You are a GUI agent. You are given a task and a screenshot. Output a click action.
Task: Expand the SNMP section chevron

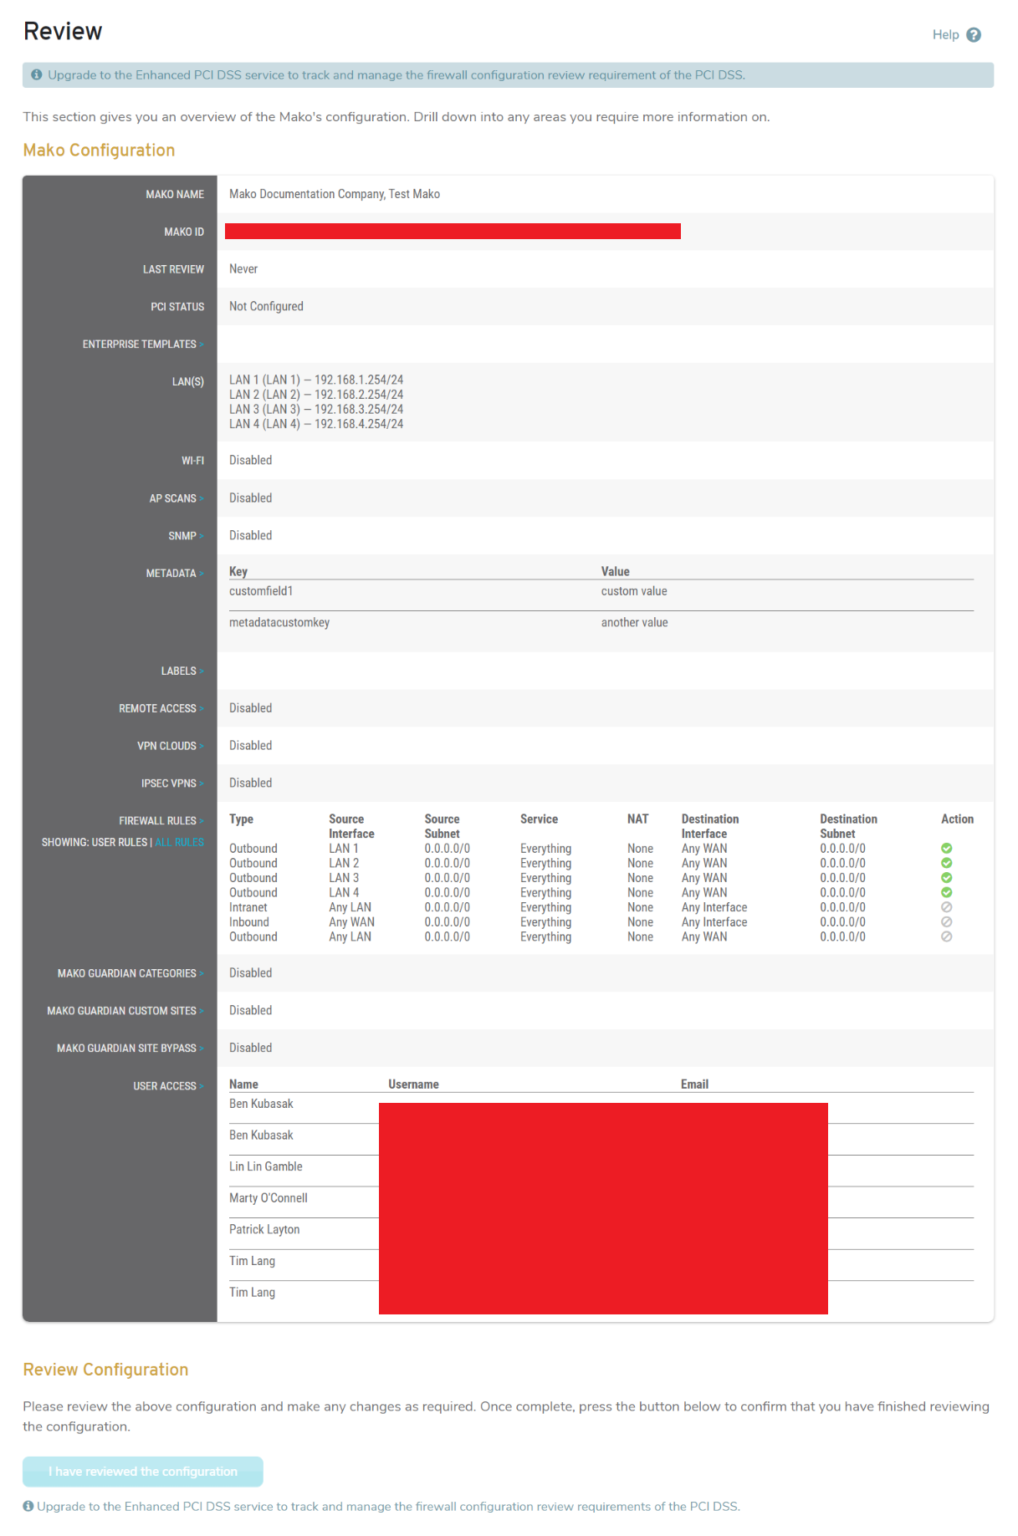[x=184, y=535]
